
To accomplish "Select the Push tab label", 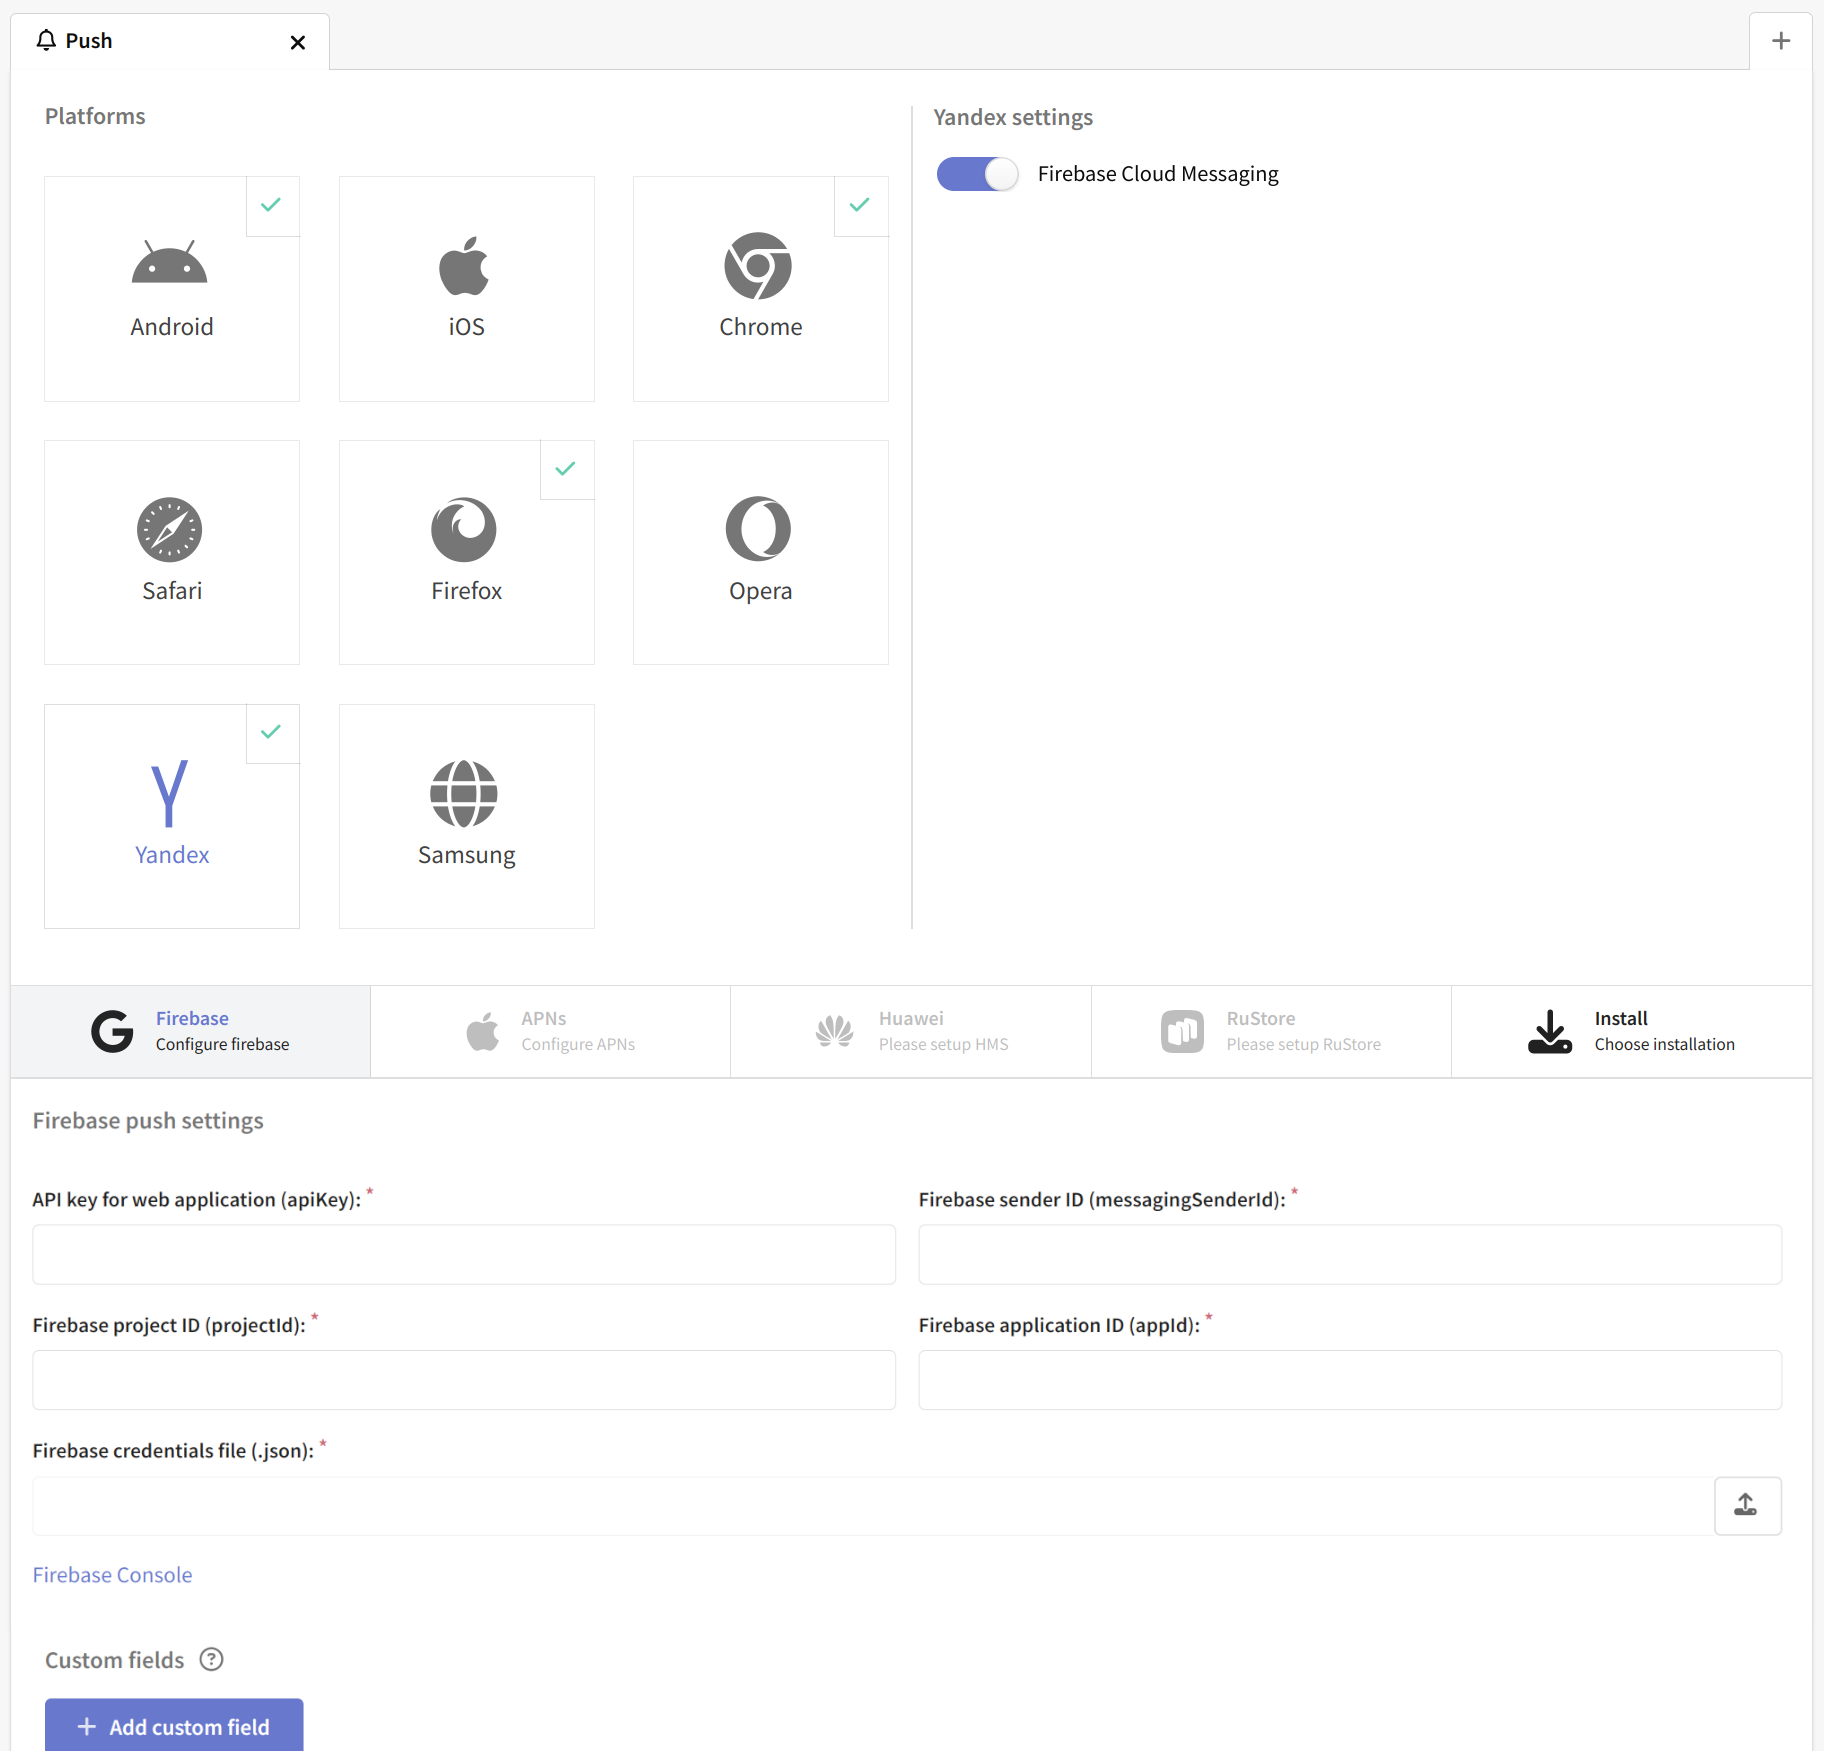I will click(89, 41).
